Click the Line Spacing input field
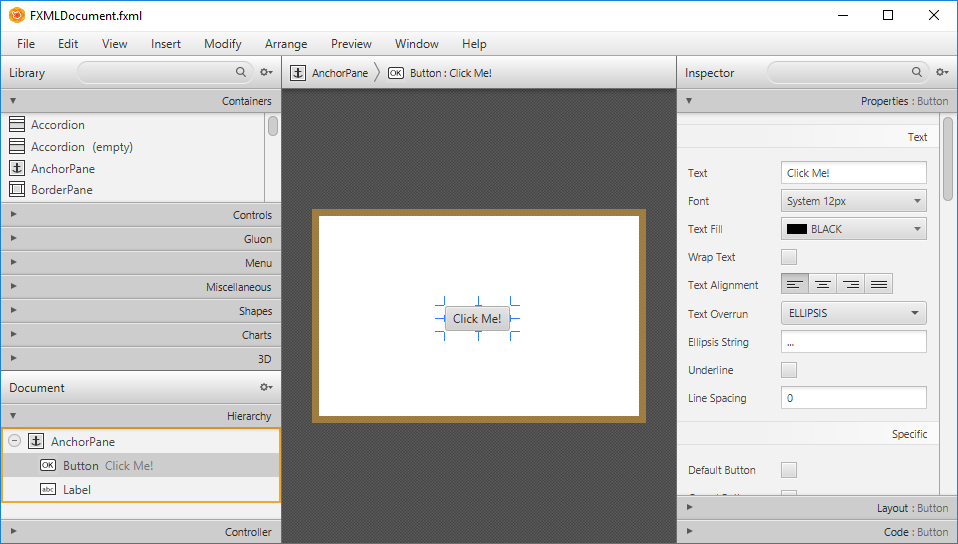Viewport: 958px width, 544px height. tap(853, 398)
